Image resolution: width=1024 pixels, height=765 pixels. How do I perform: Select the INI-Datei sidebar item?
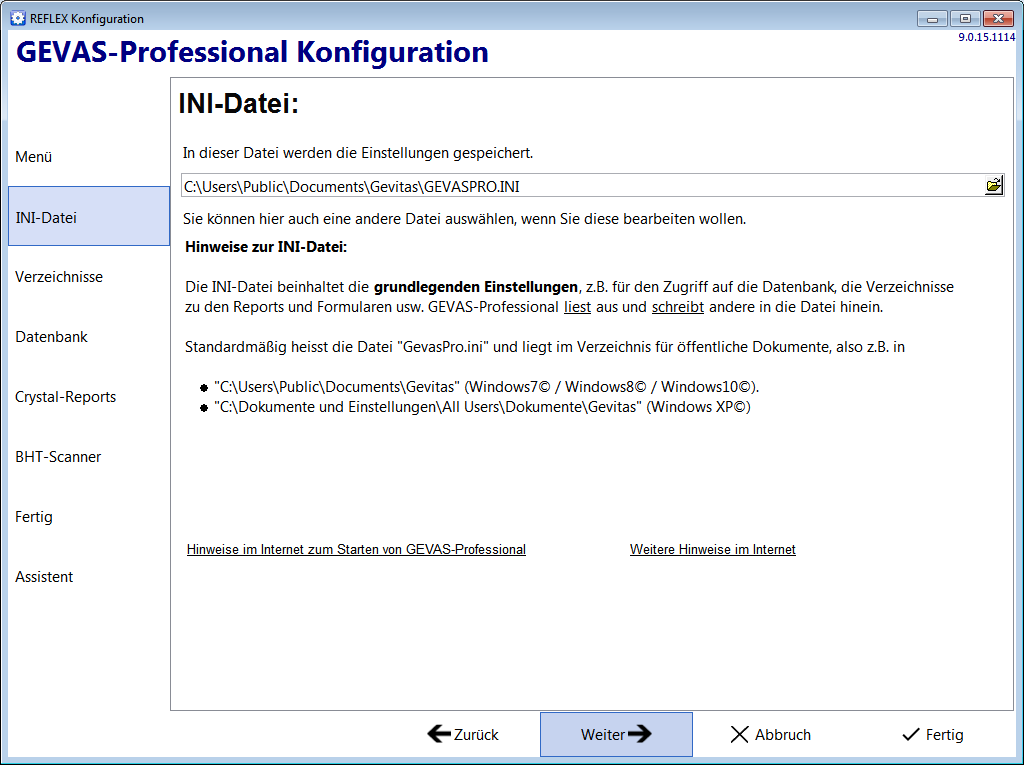coord(89,216)
